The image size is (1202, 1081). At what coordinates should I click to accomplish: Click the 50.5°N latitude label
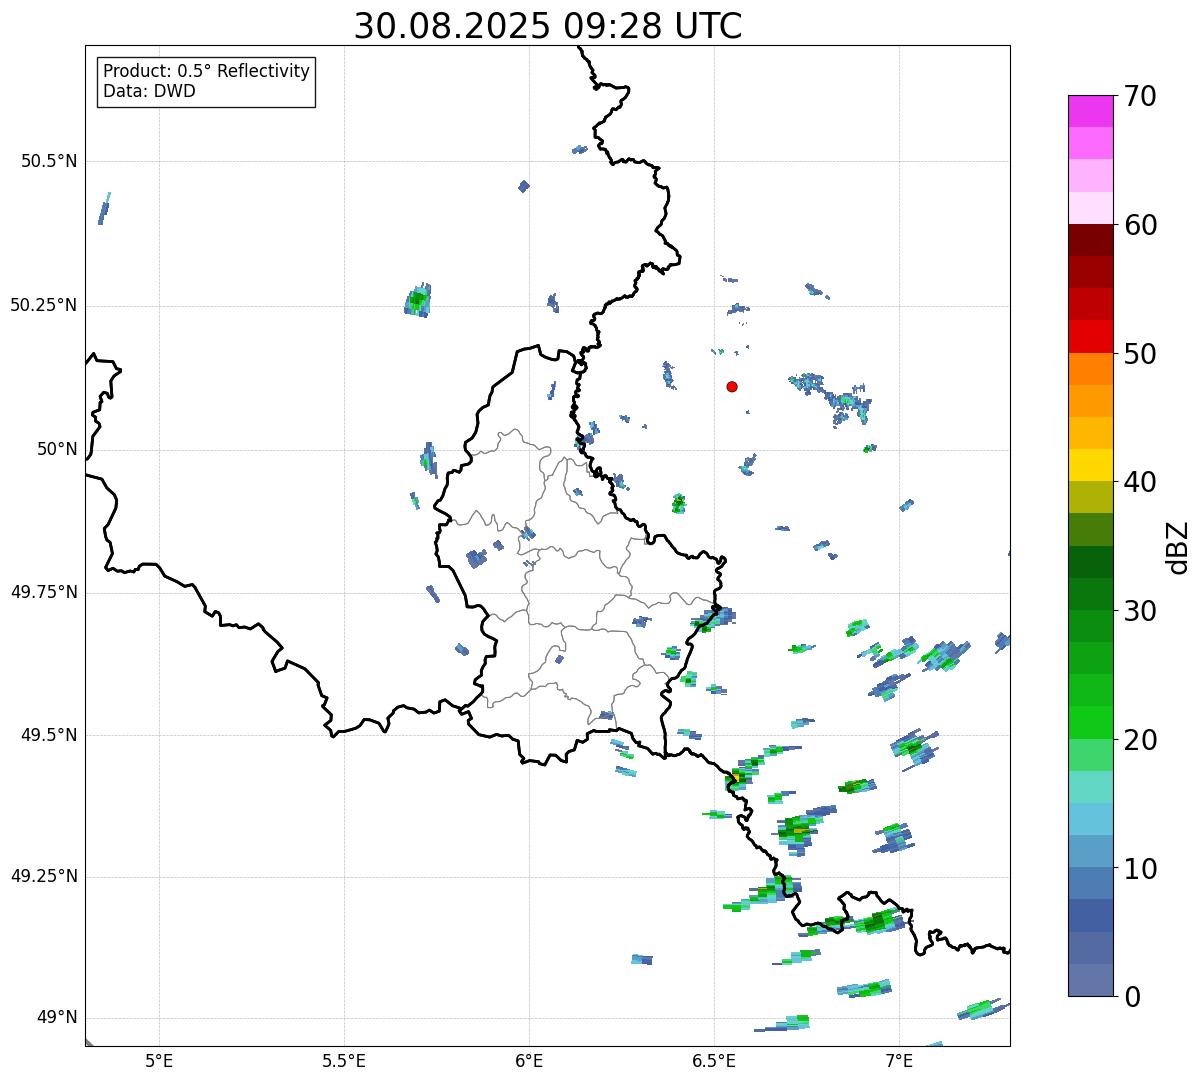pos(49,161)
